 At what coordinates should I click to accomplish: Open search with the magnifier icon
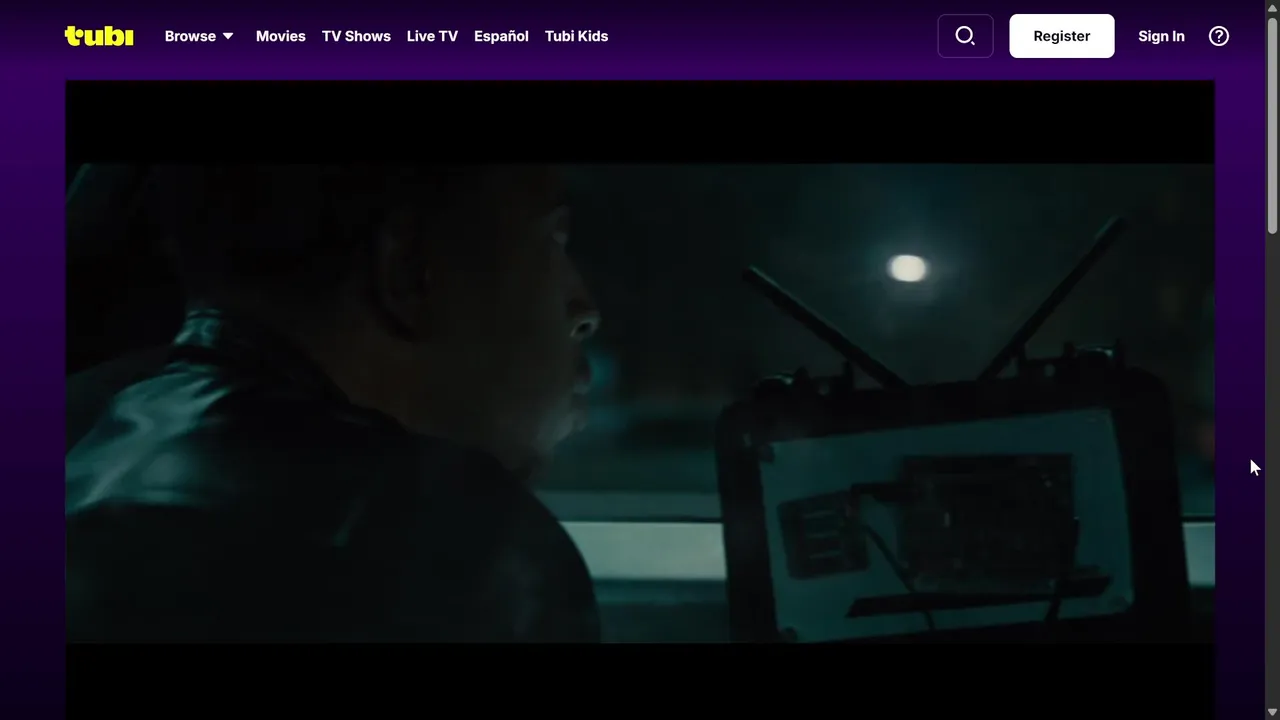point(965,36)
